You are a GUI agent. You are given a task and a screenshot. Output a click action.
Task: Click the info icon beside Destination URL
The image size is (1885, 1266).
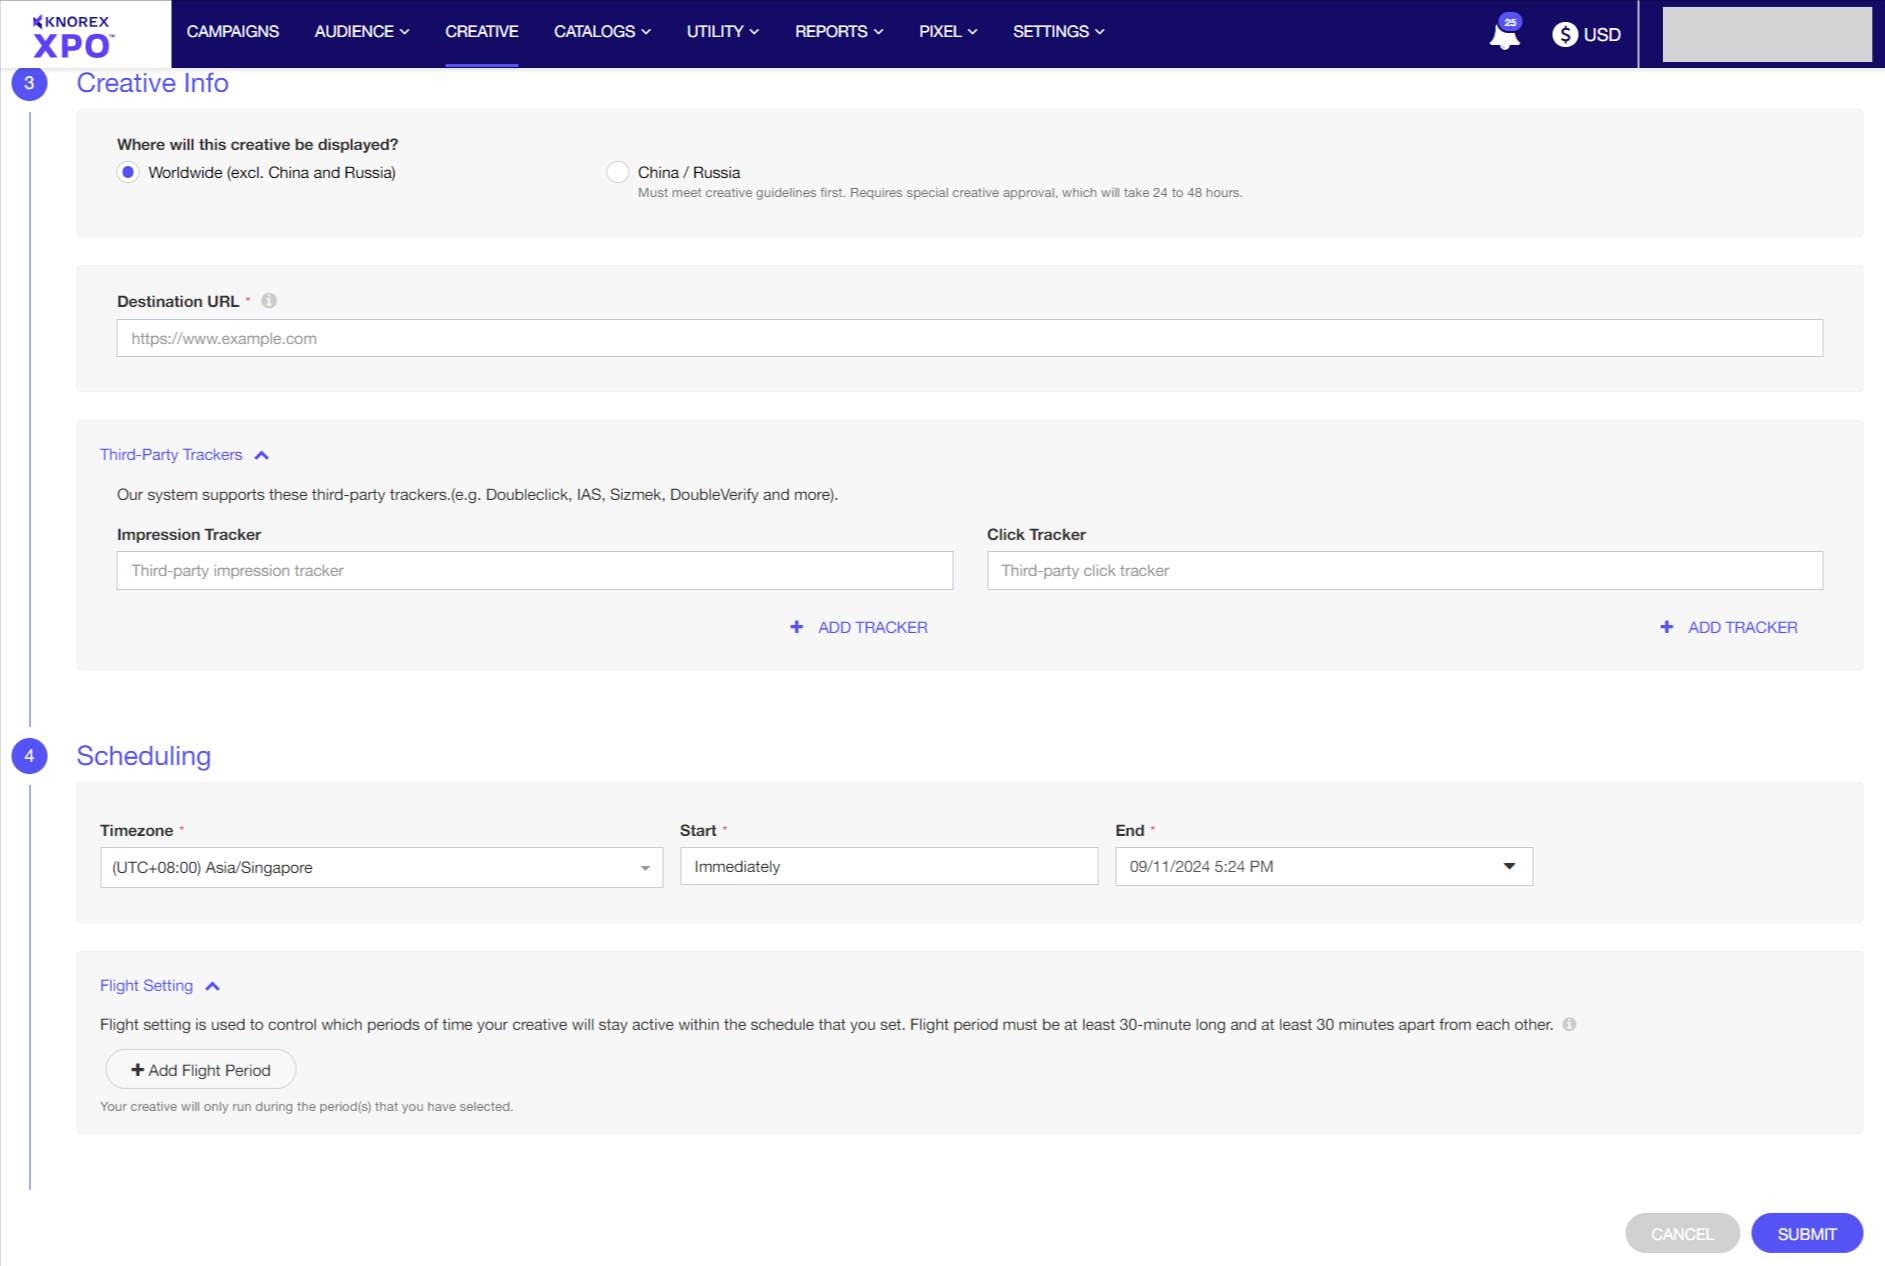click(x=268, y=299)
